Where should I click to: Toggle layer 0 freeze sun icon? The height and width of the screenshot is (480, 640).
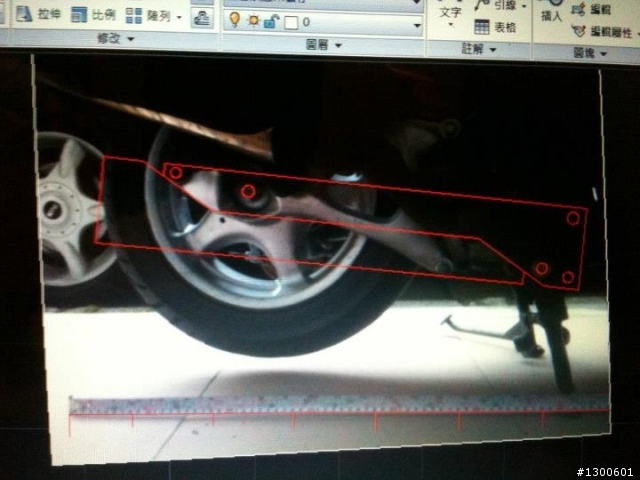253,20
